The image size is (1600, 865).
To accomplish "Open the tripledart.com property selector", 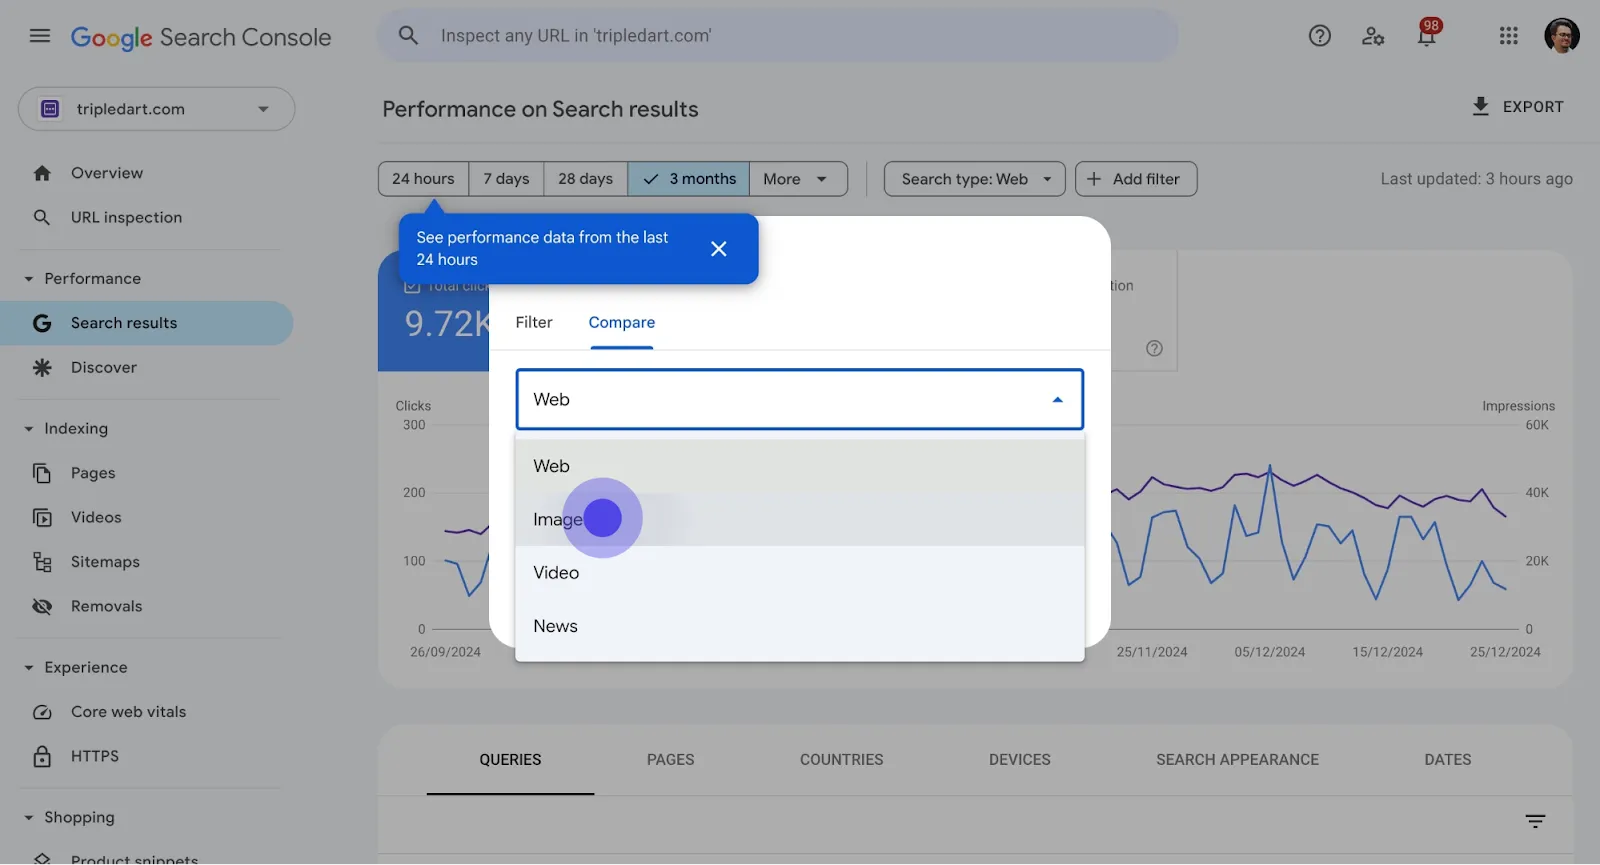I will [x=156, y=109].
